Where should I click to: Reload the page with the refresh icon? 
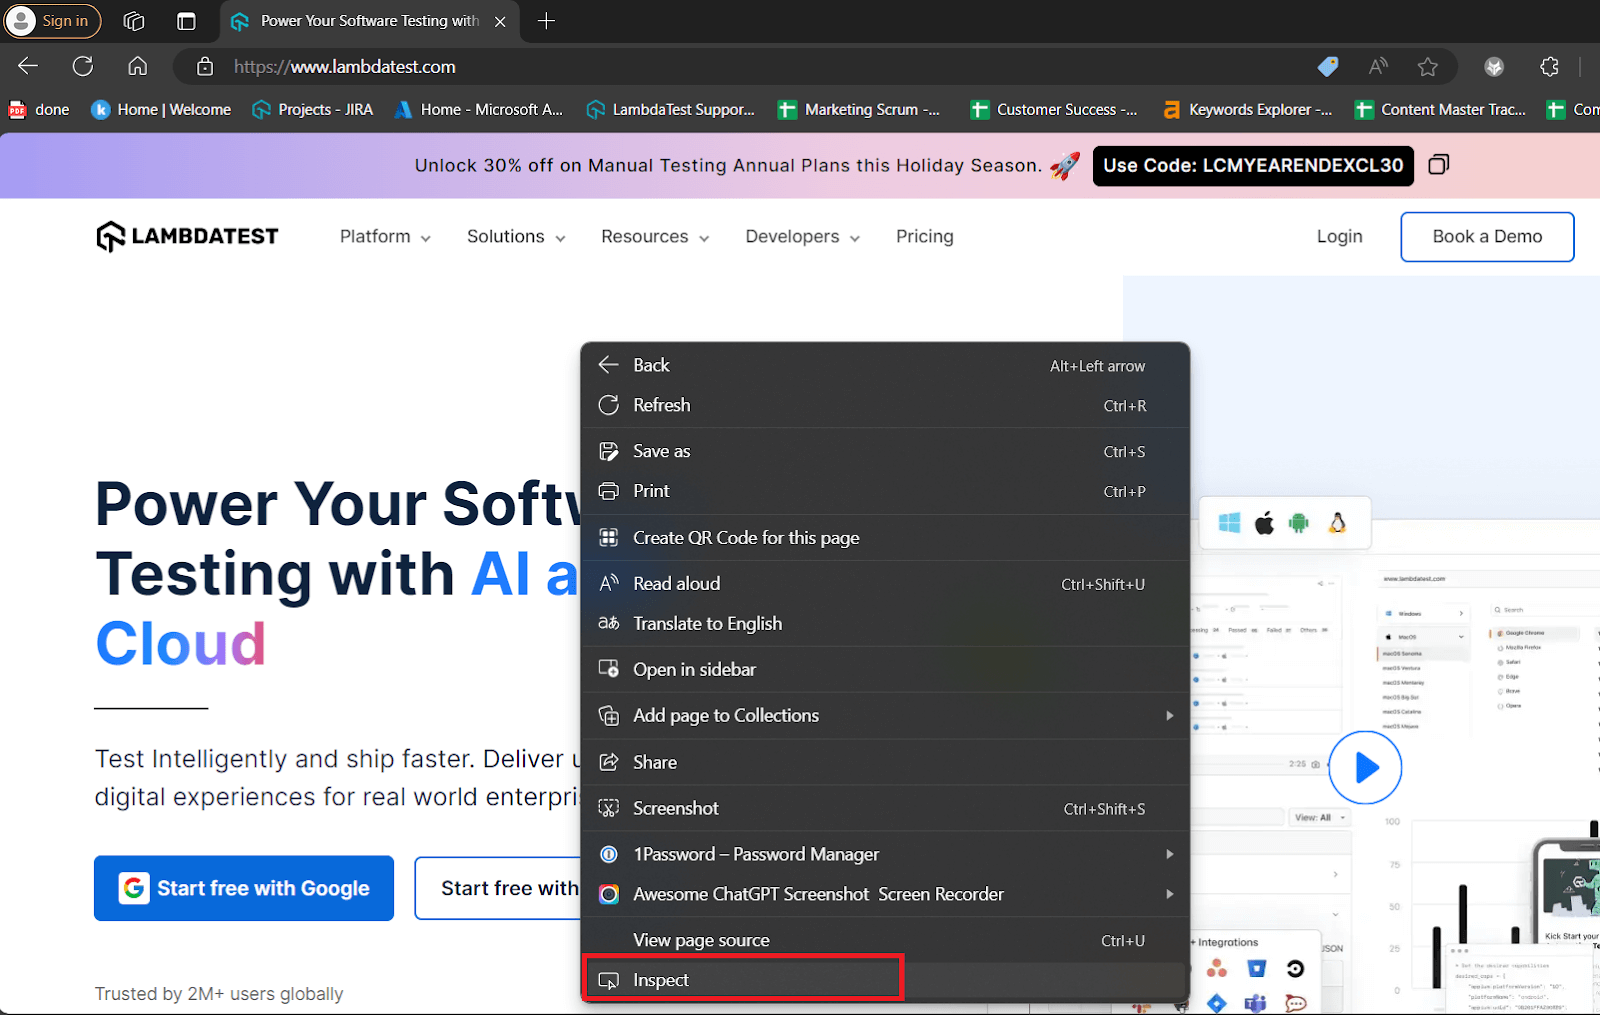pos(83,66)
